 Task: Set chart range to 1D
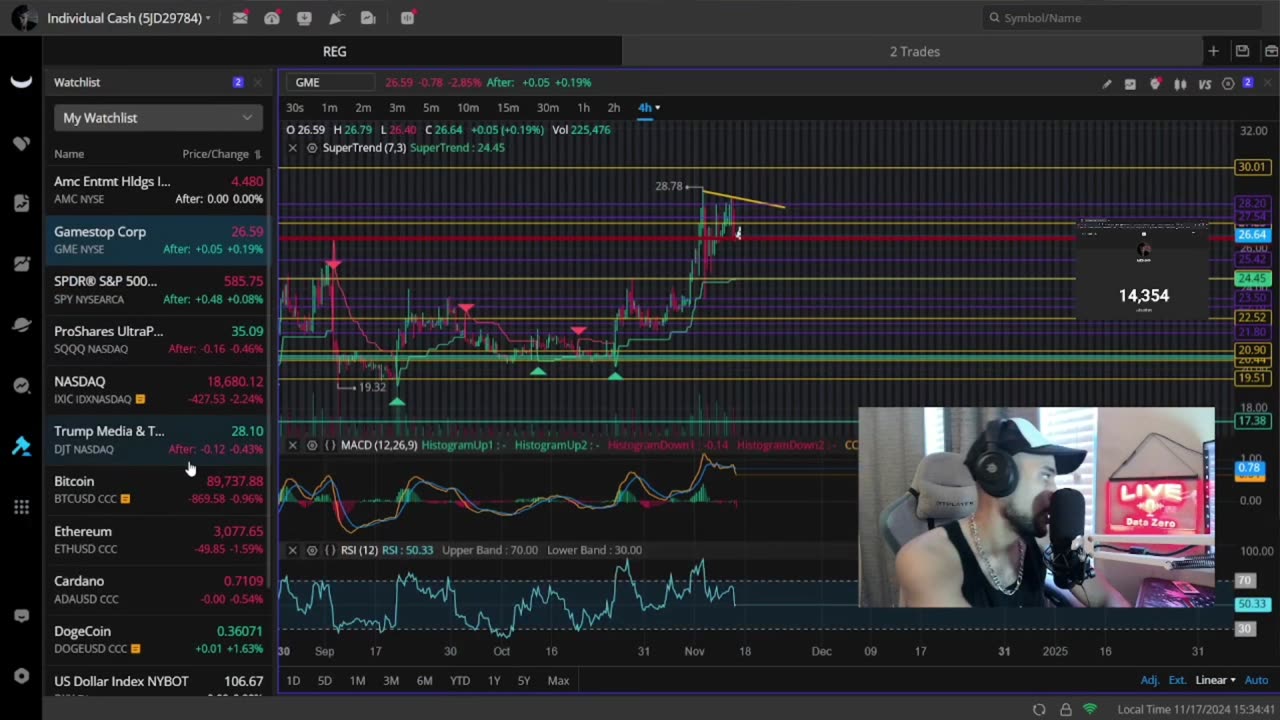(x=293, y=681)
